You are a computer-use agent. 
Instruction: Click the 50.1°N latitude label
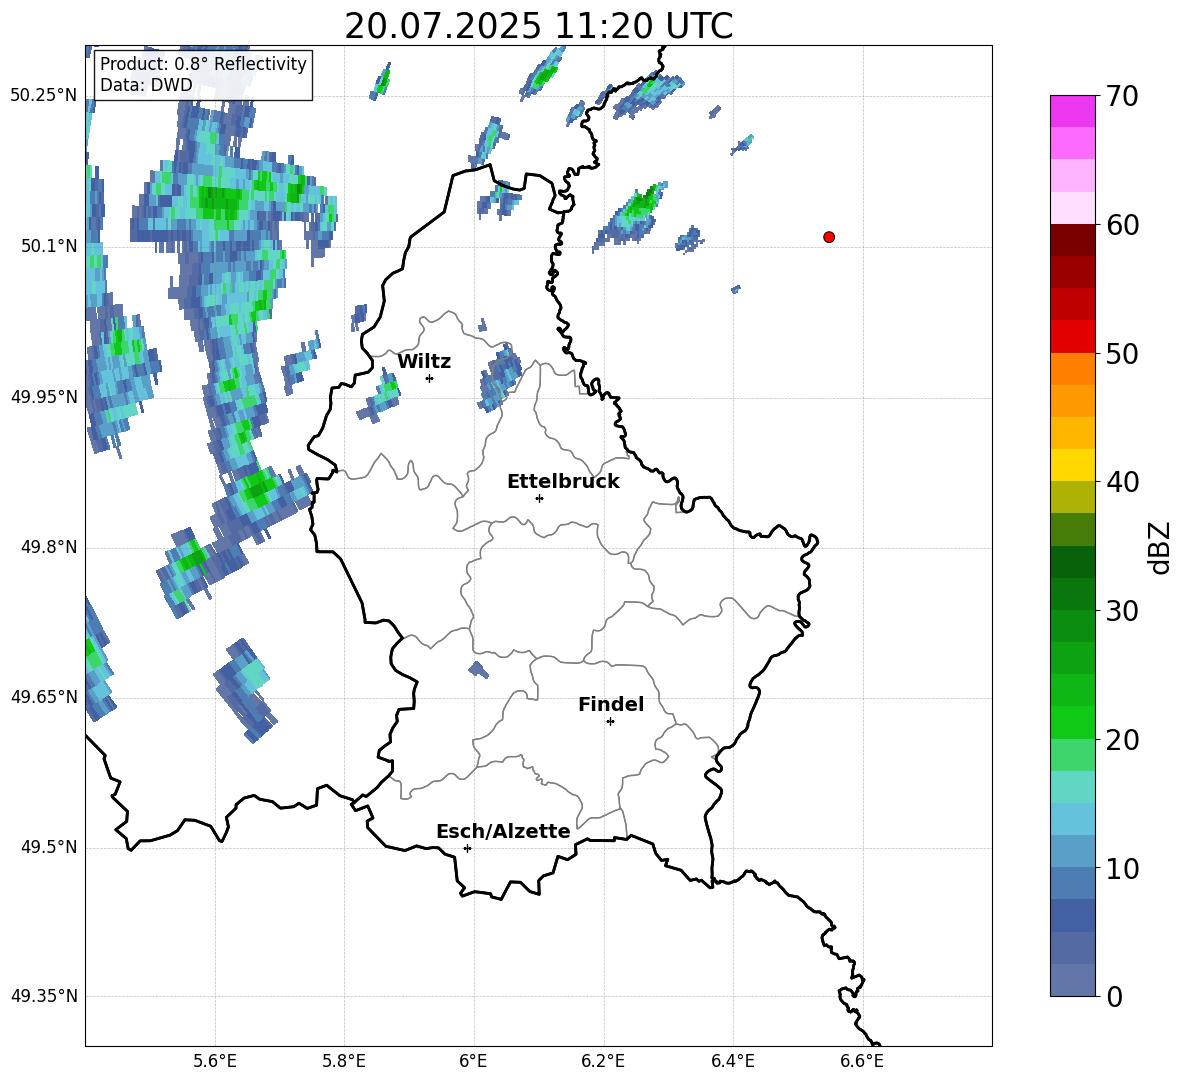point(49,246)
